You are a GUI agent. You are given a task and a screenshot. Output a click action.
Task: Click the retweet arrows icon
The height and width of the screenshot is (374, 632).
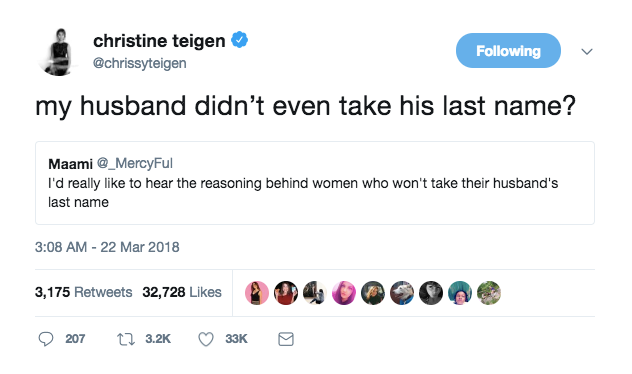click(126, 339)
